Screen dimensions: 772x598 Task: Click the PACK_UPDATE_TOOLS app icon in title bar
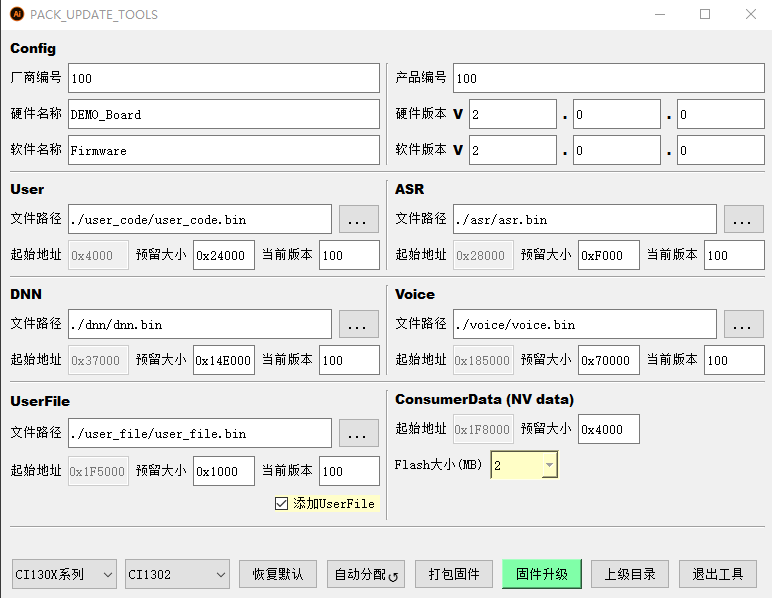point(16,15)
